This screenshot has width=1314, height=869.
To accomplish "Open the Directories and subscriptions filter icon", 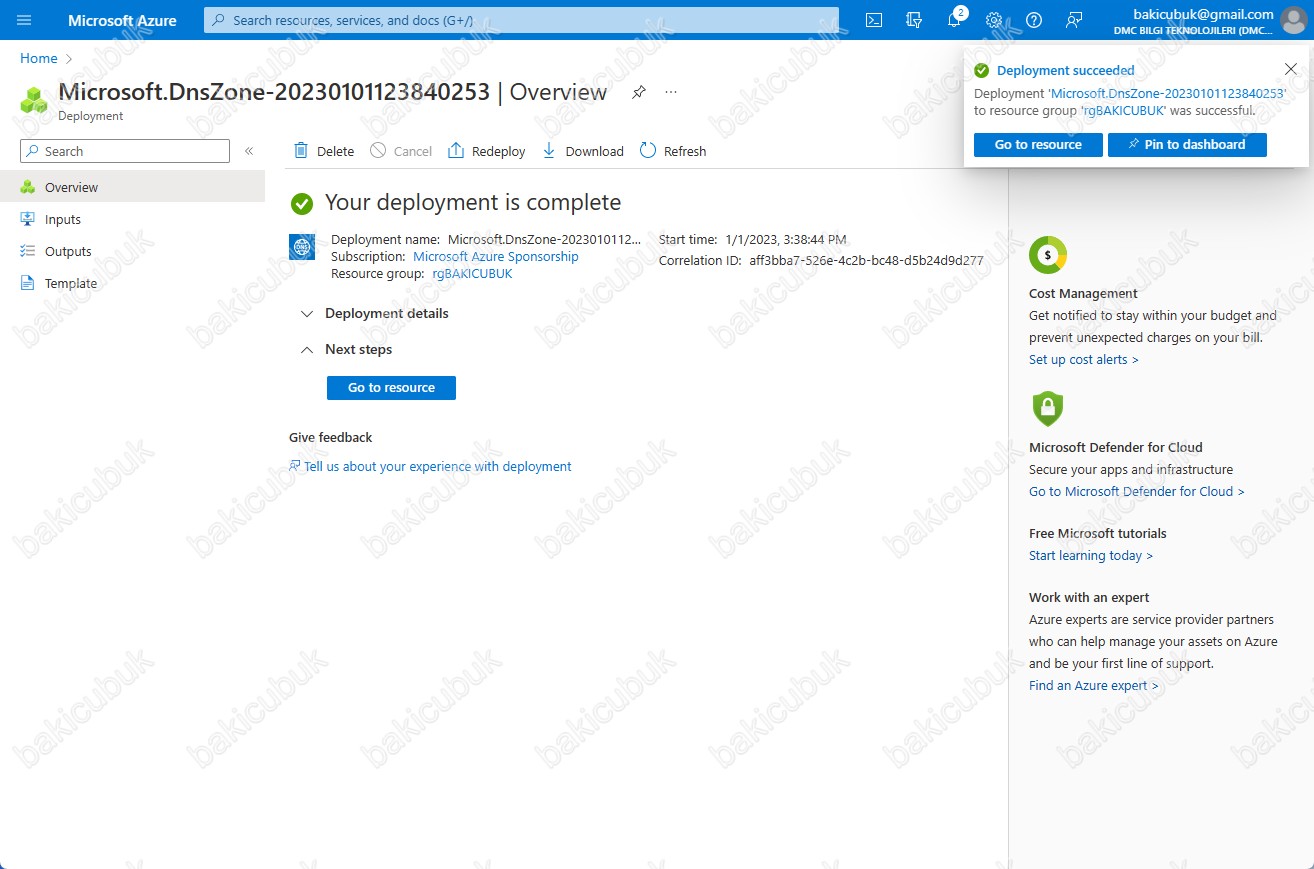I will pos(913,20).
